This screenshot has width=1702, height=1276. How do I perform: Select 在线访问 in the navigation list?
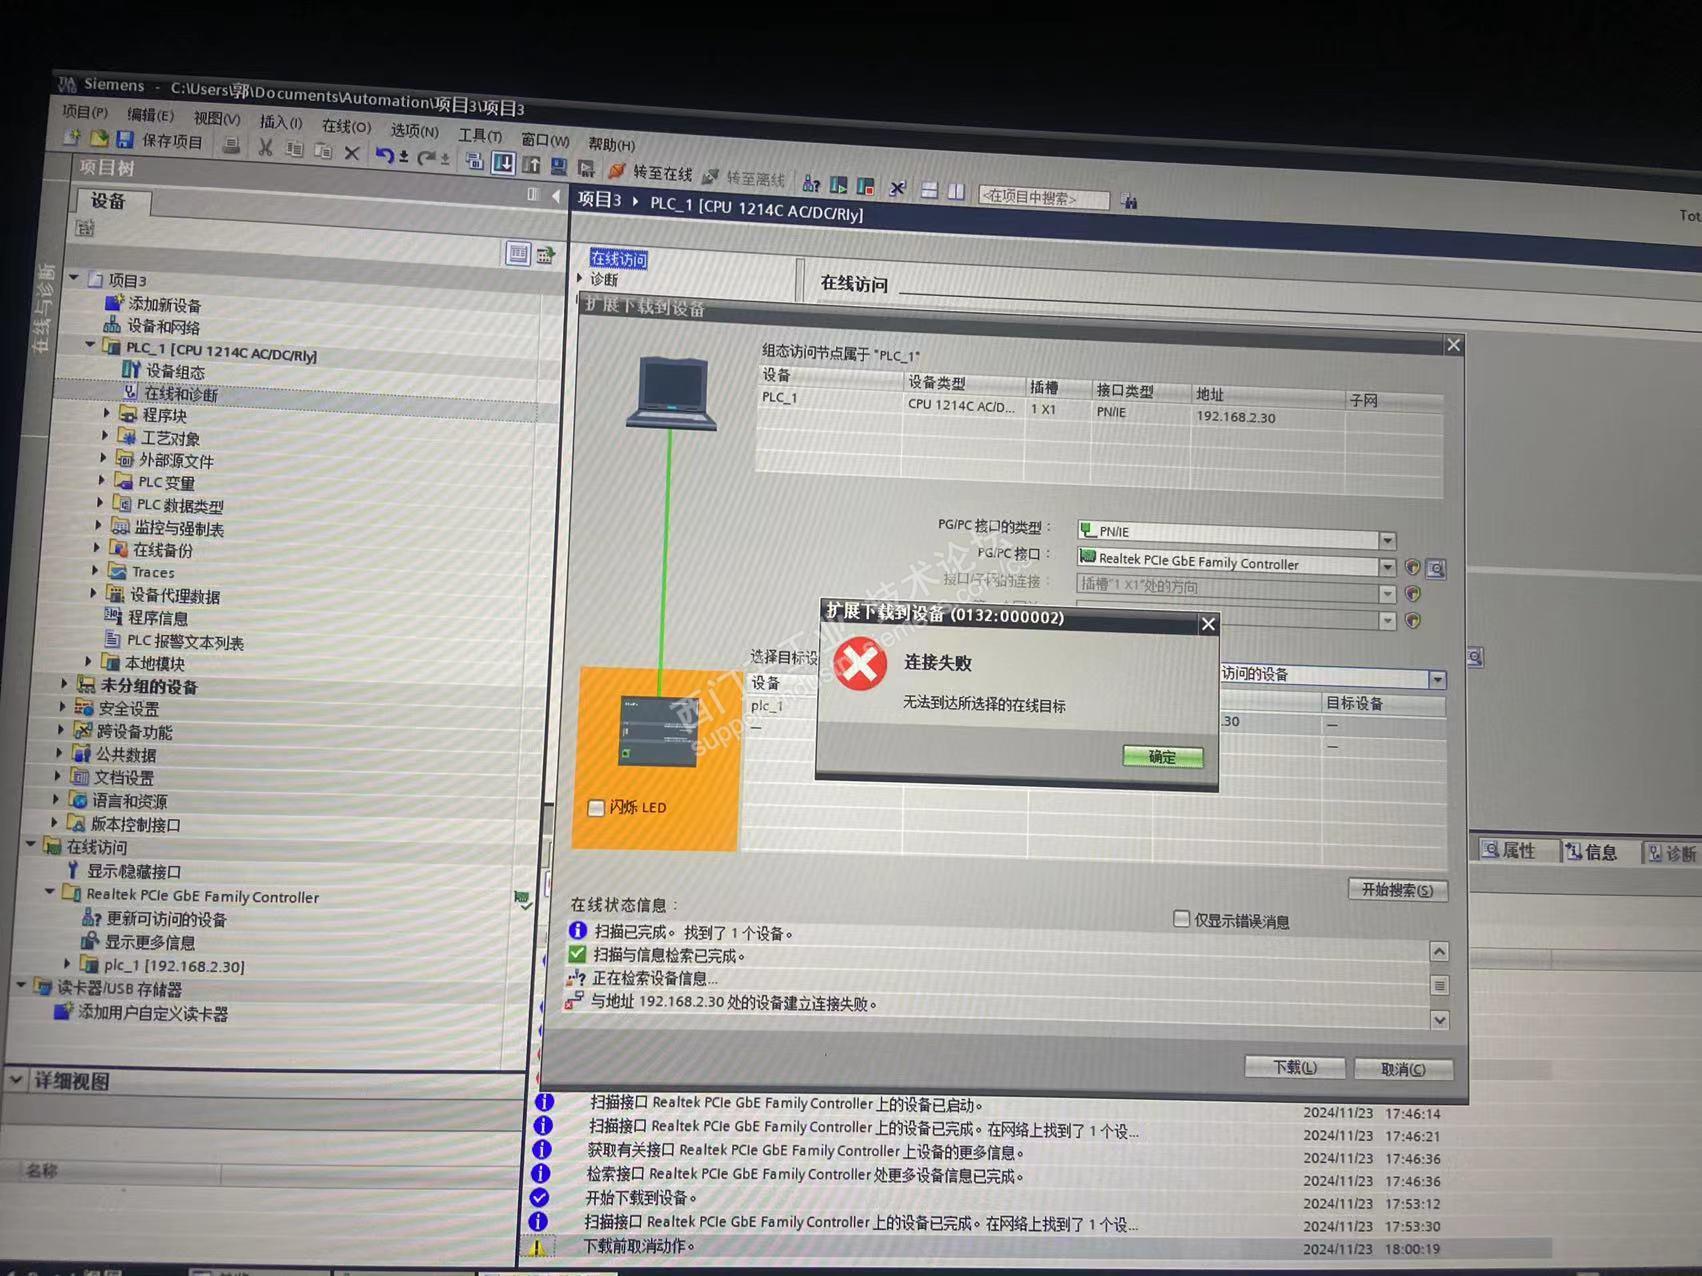619,259
